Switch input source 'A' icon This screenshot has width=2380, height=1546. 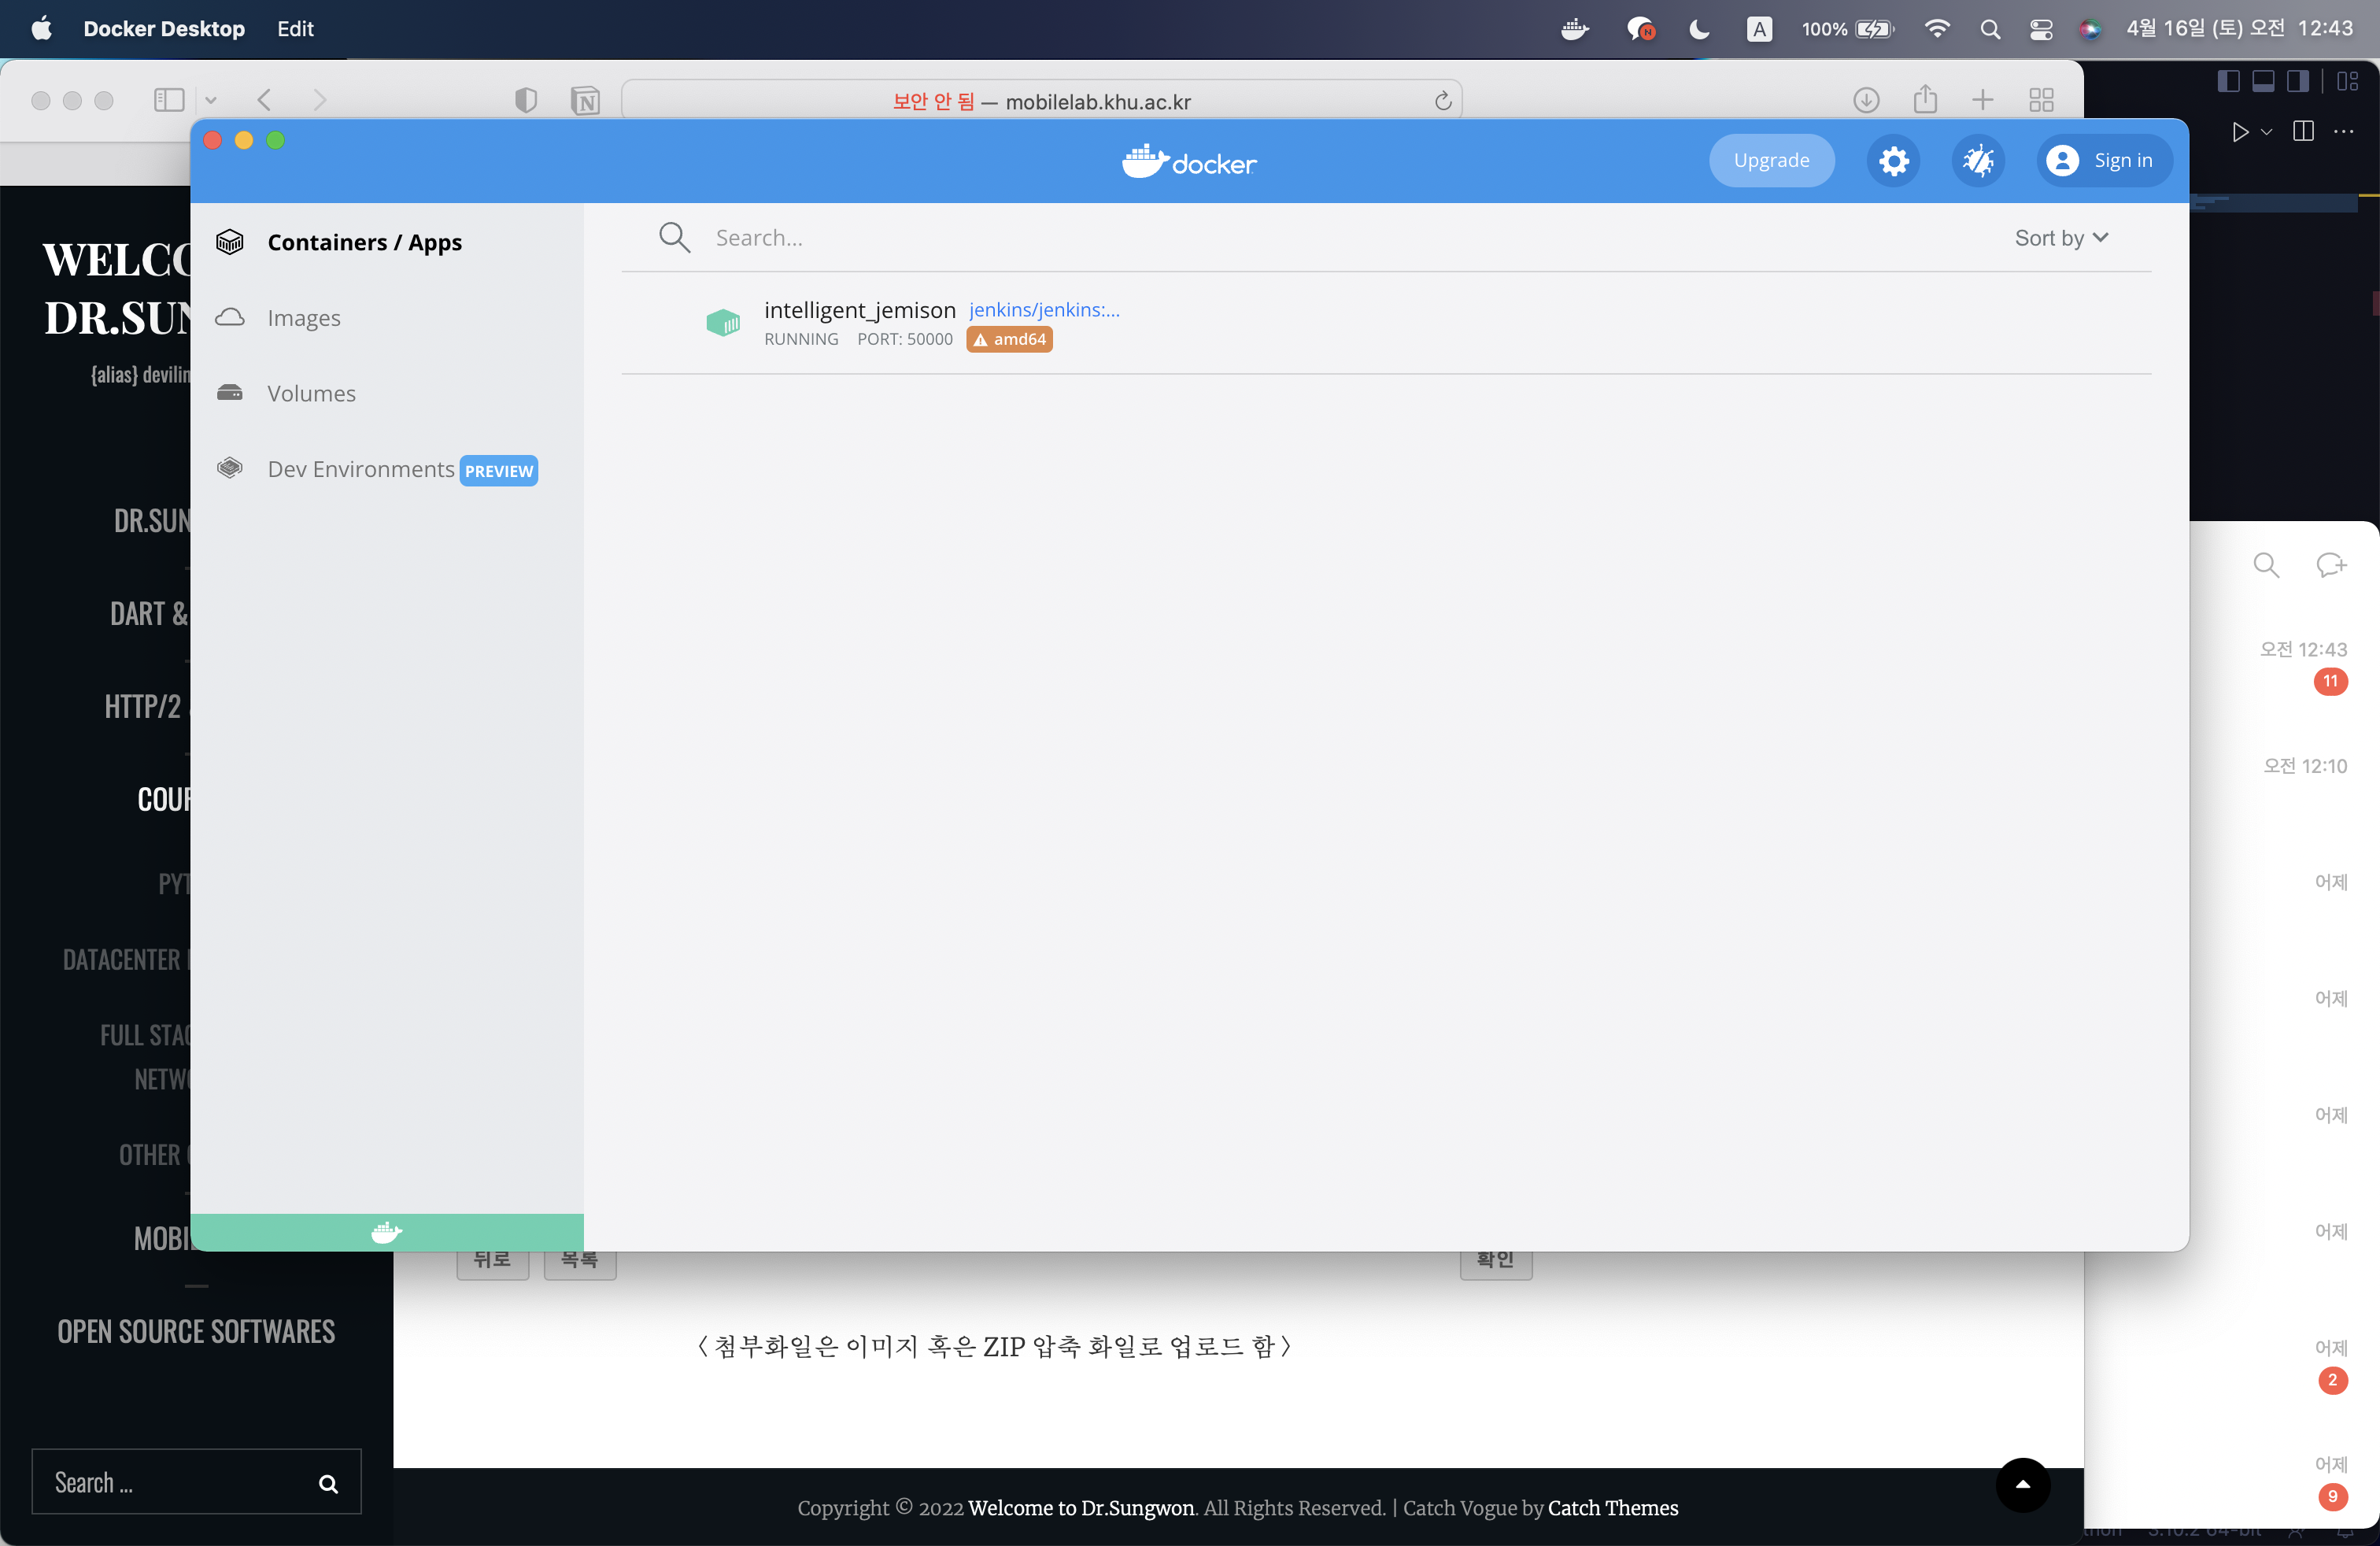coord(1759,29)
